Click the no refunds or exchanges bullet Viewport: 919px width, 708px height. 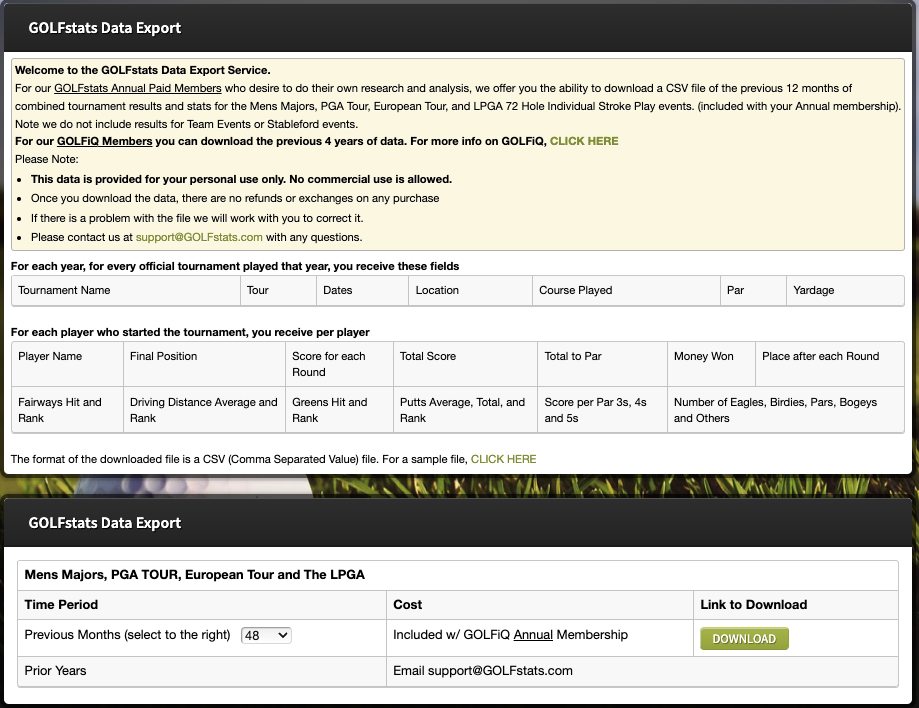tap(235, 199)
